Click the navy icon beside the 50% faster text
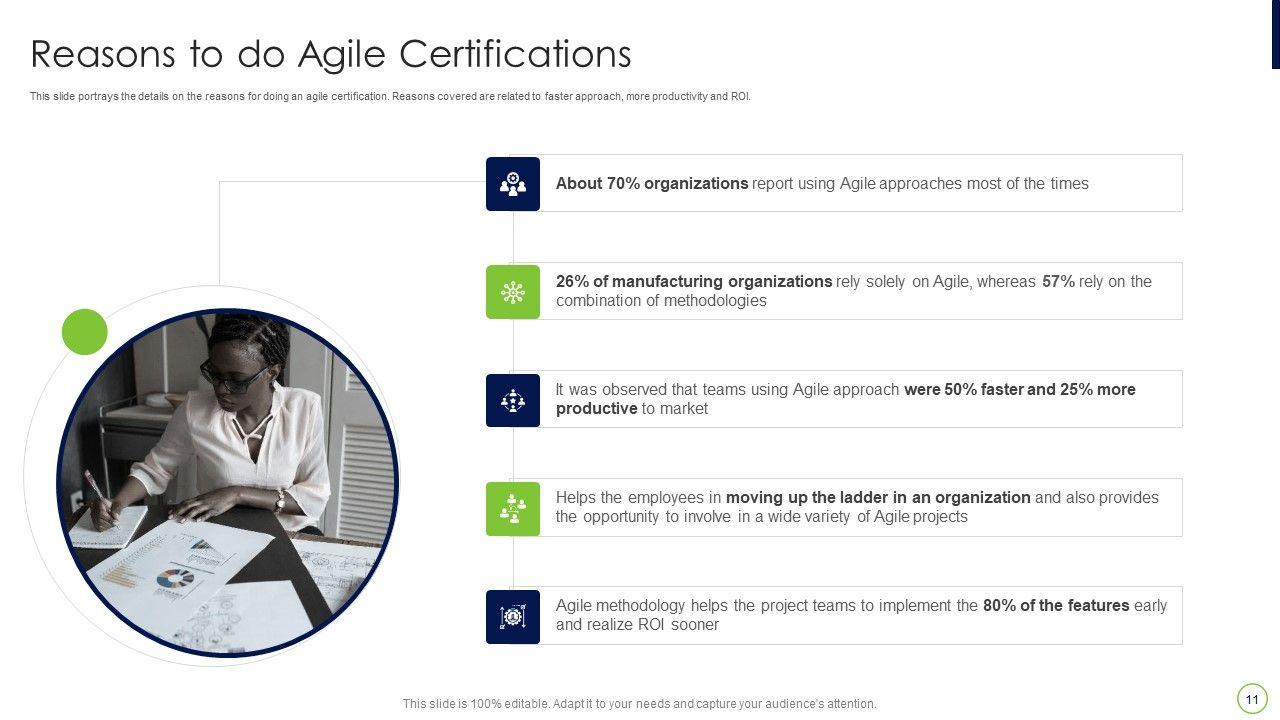This screenshot has width=1280, height=720. [x=513, y=400]
